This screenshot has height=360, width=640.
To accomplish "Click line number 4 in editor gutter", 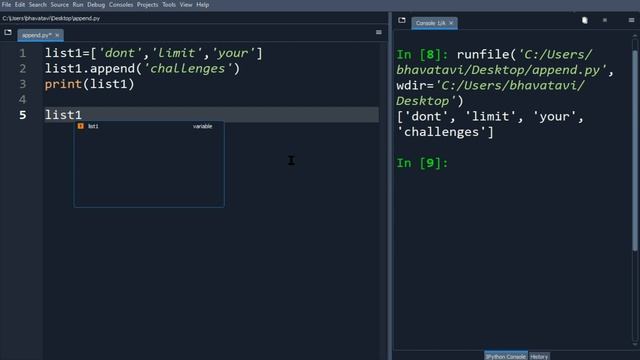I will [x=22, y=100].
